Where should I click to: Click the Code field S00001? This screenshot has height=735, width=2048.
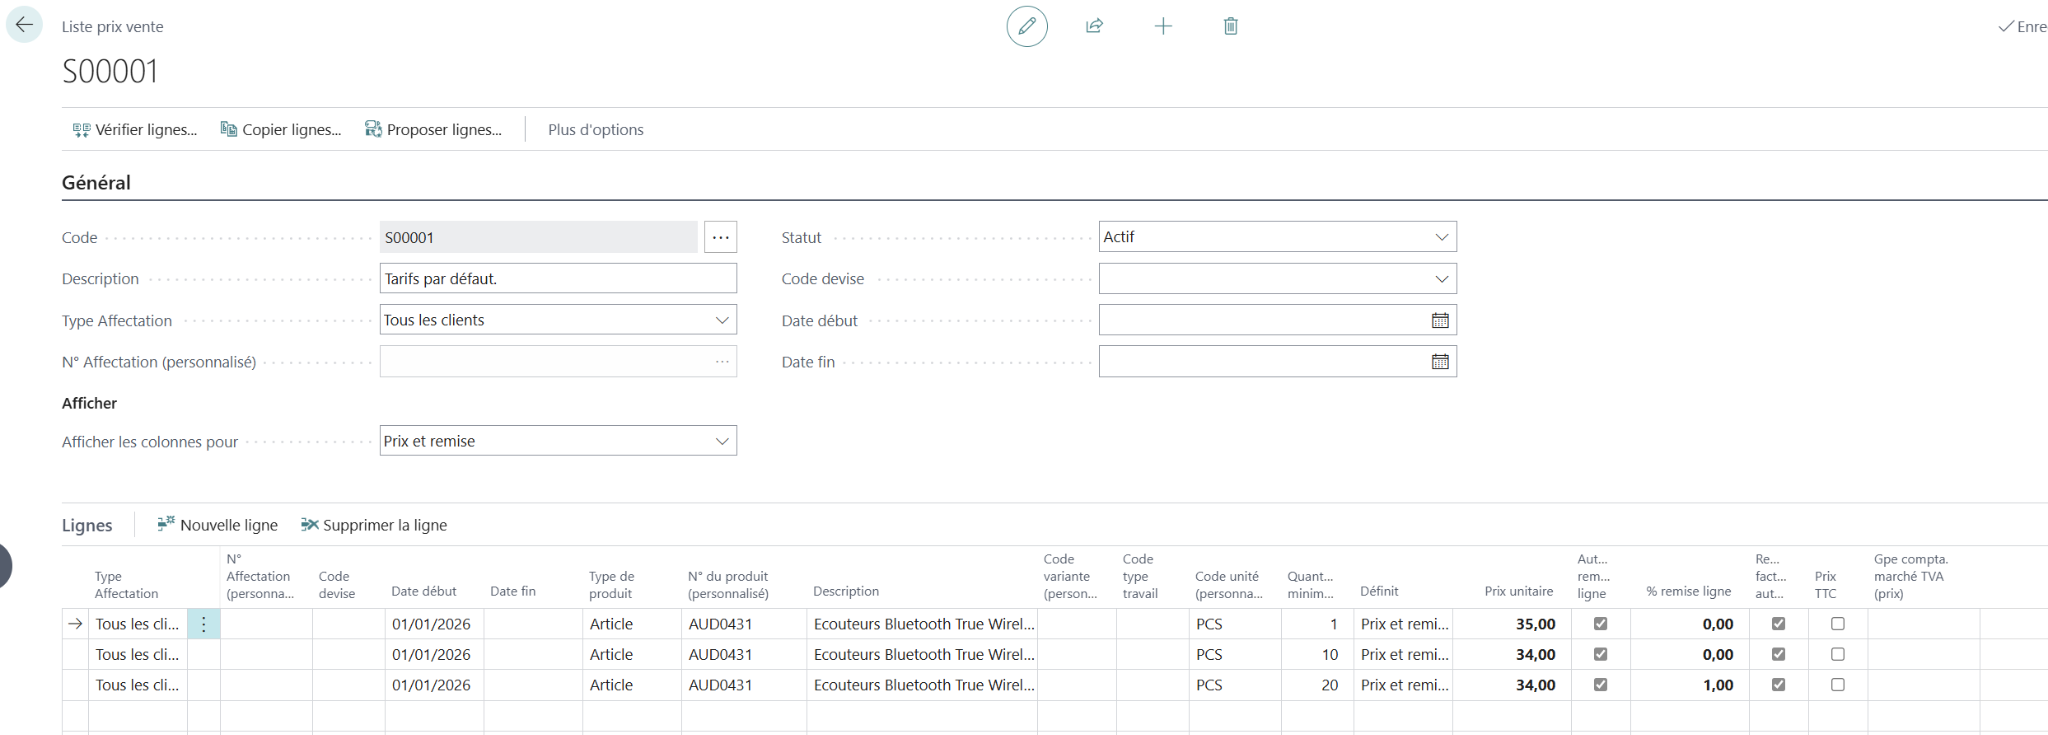click(x=539, y=237)
